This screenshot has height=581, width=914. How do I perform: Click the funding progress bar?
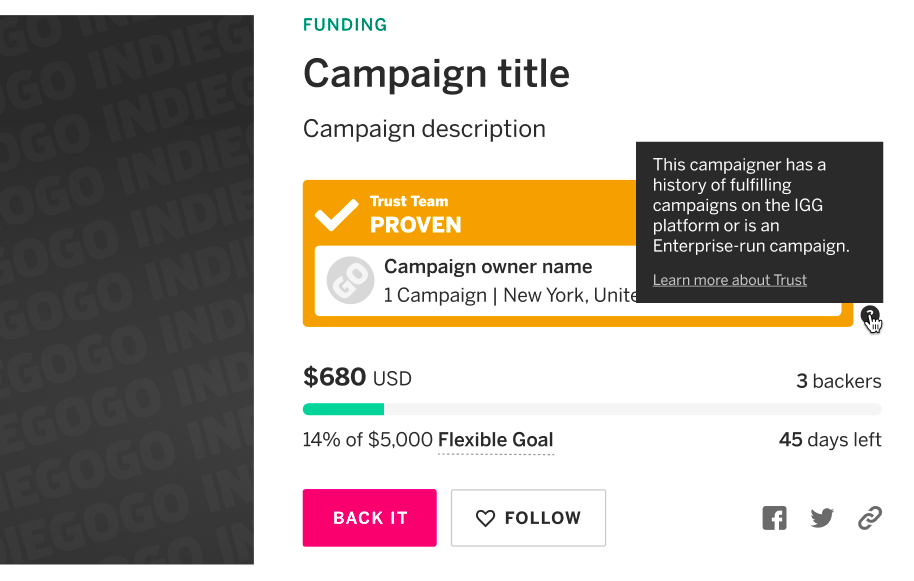tap(592, 409)
